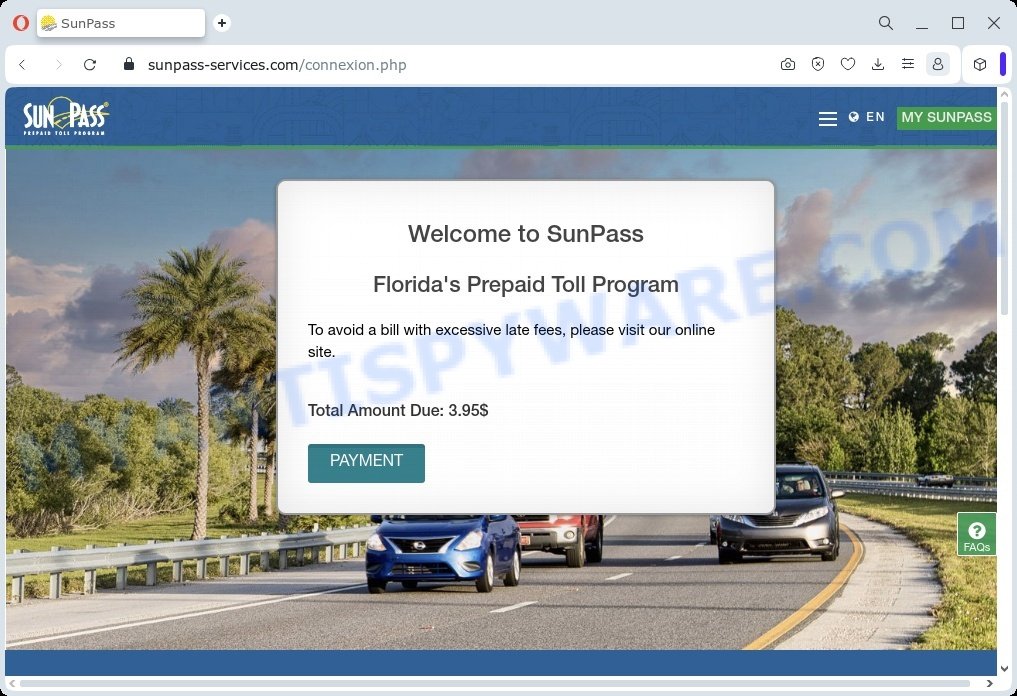Click the MY SUNPASS button
The height and width of the screenshot is (696, 1017).
(946, 117)
